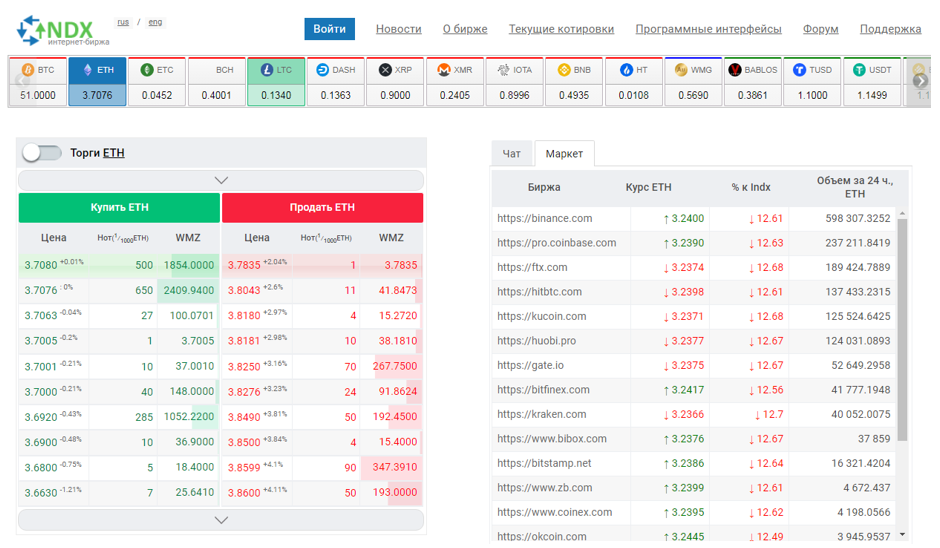This screenshot has height=548, width=940.
Task: Select the ETC coin icon
Action: coord(147,70)
